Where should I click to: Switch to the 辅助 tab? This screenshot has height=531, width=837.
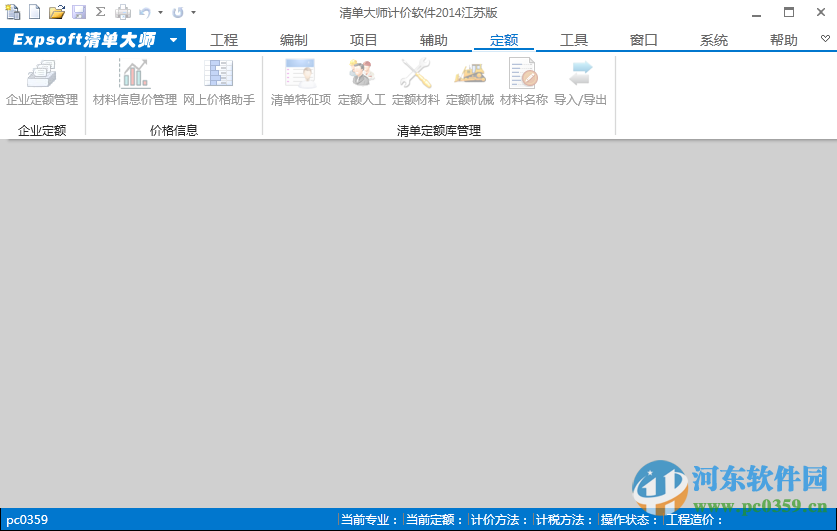[433, 40]
